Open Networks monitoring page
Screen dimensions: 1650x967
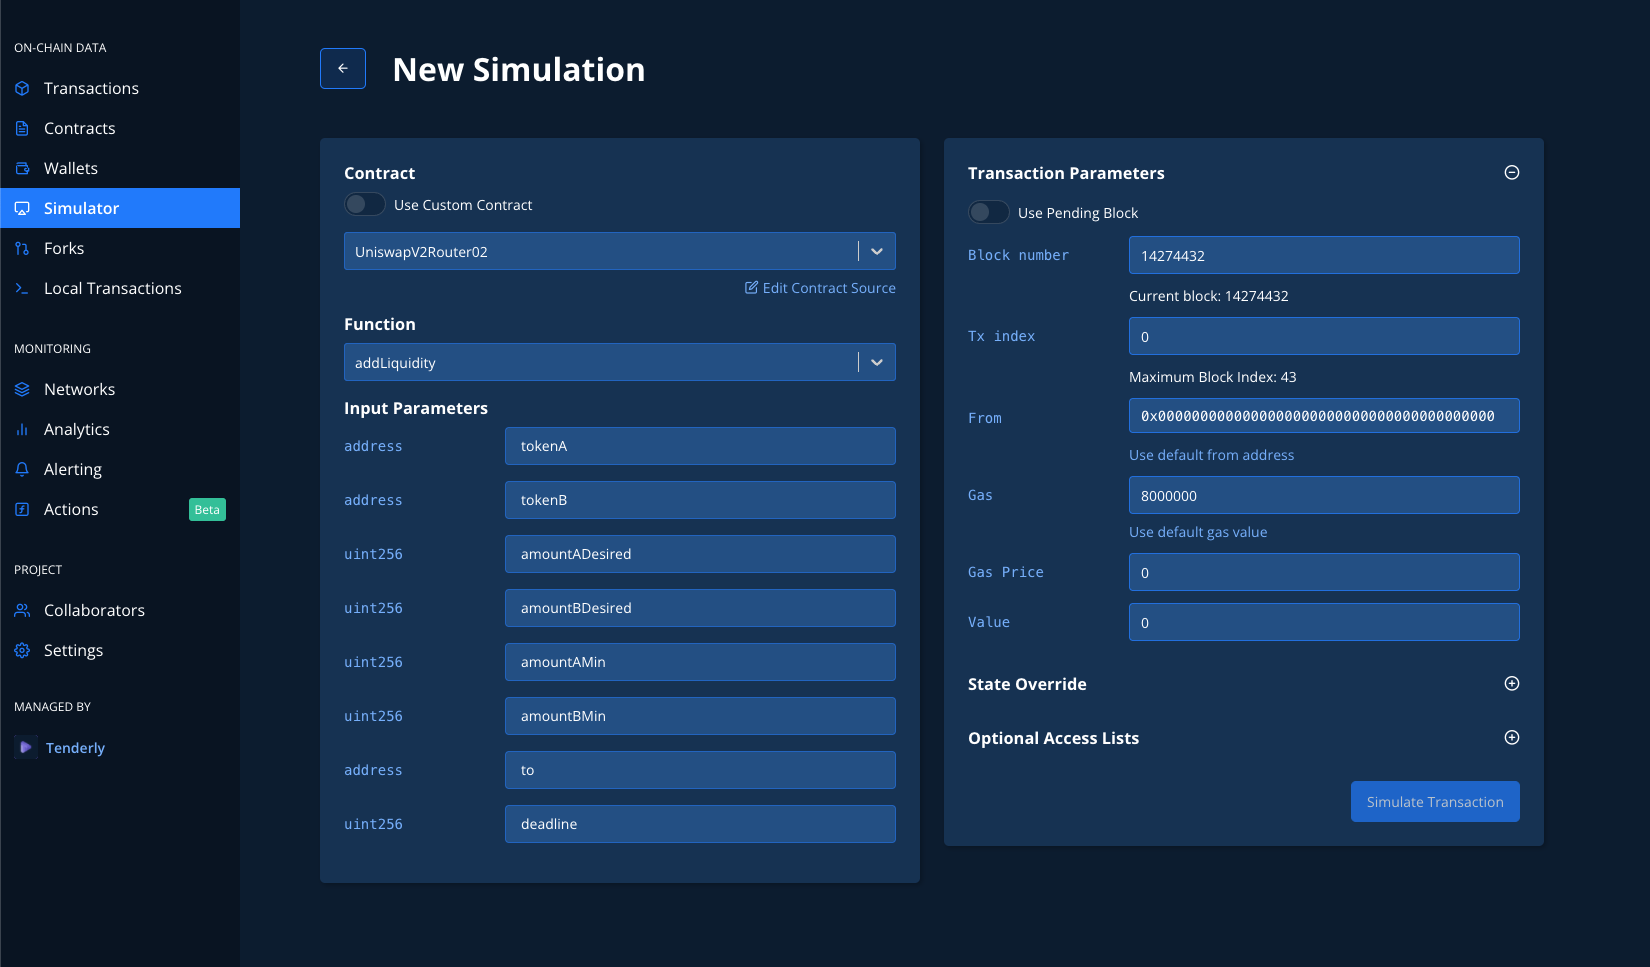[120, 389]
